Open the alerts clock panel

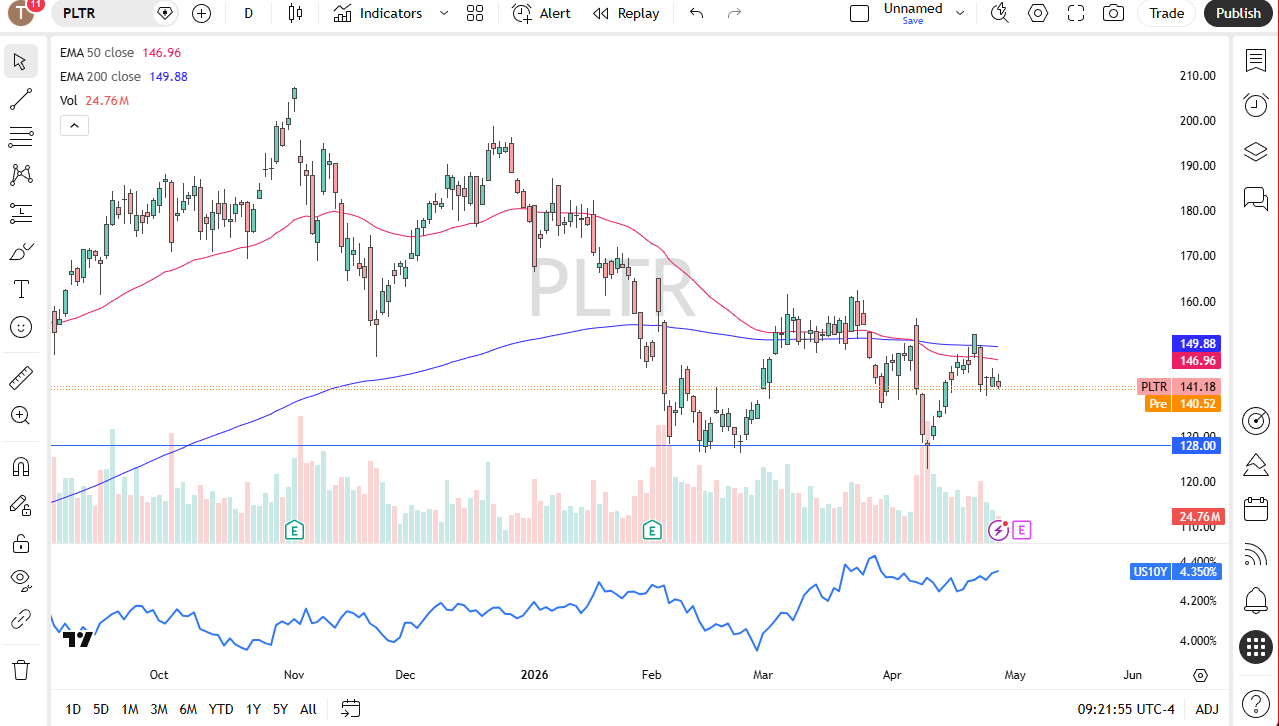1256,105
